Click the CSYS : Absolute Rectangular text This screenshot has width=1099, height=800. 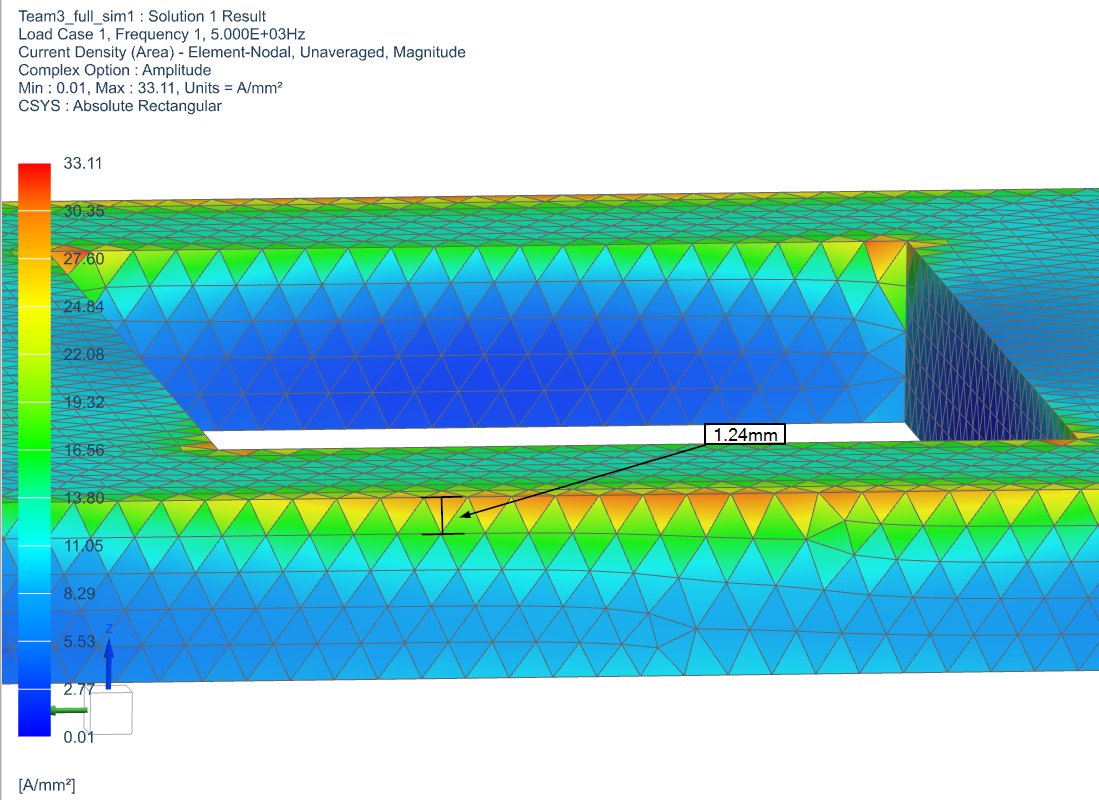point(120,106)
